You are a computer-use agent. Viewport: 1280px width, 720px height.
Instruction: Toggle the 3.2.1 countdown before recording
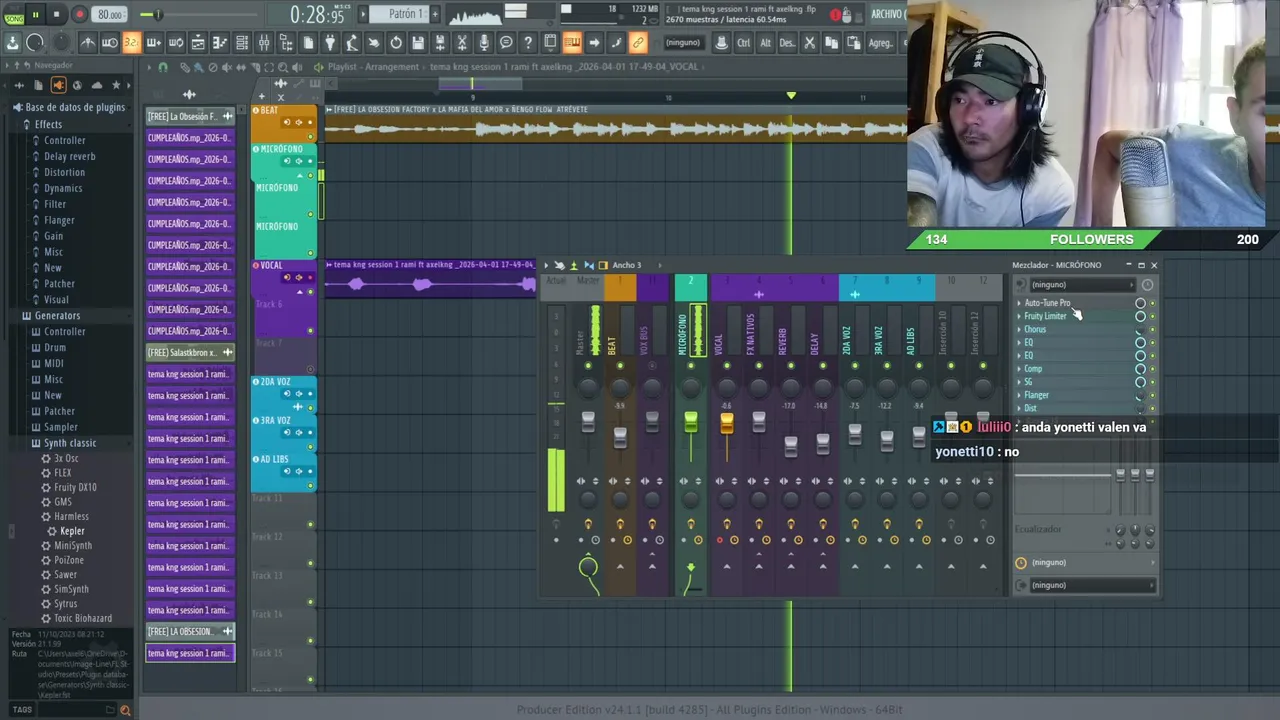point(131,42)
